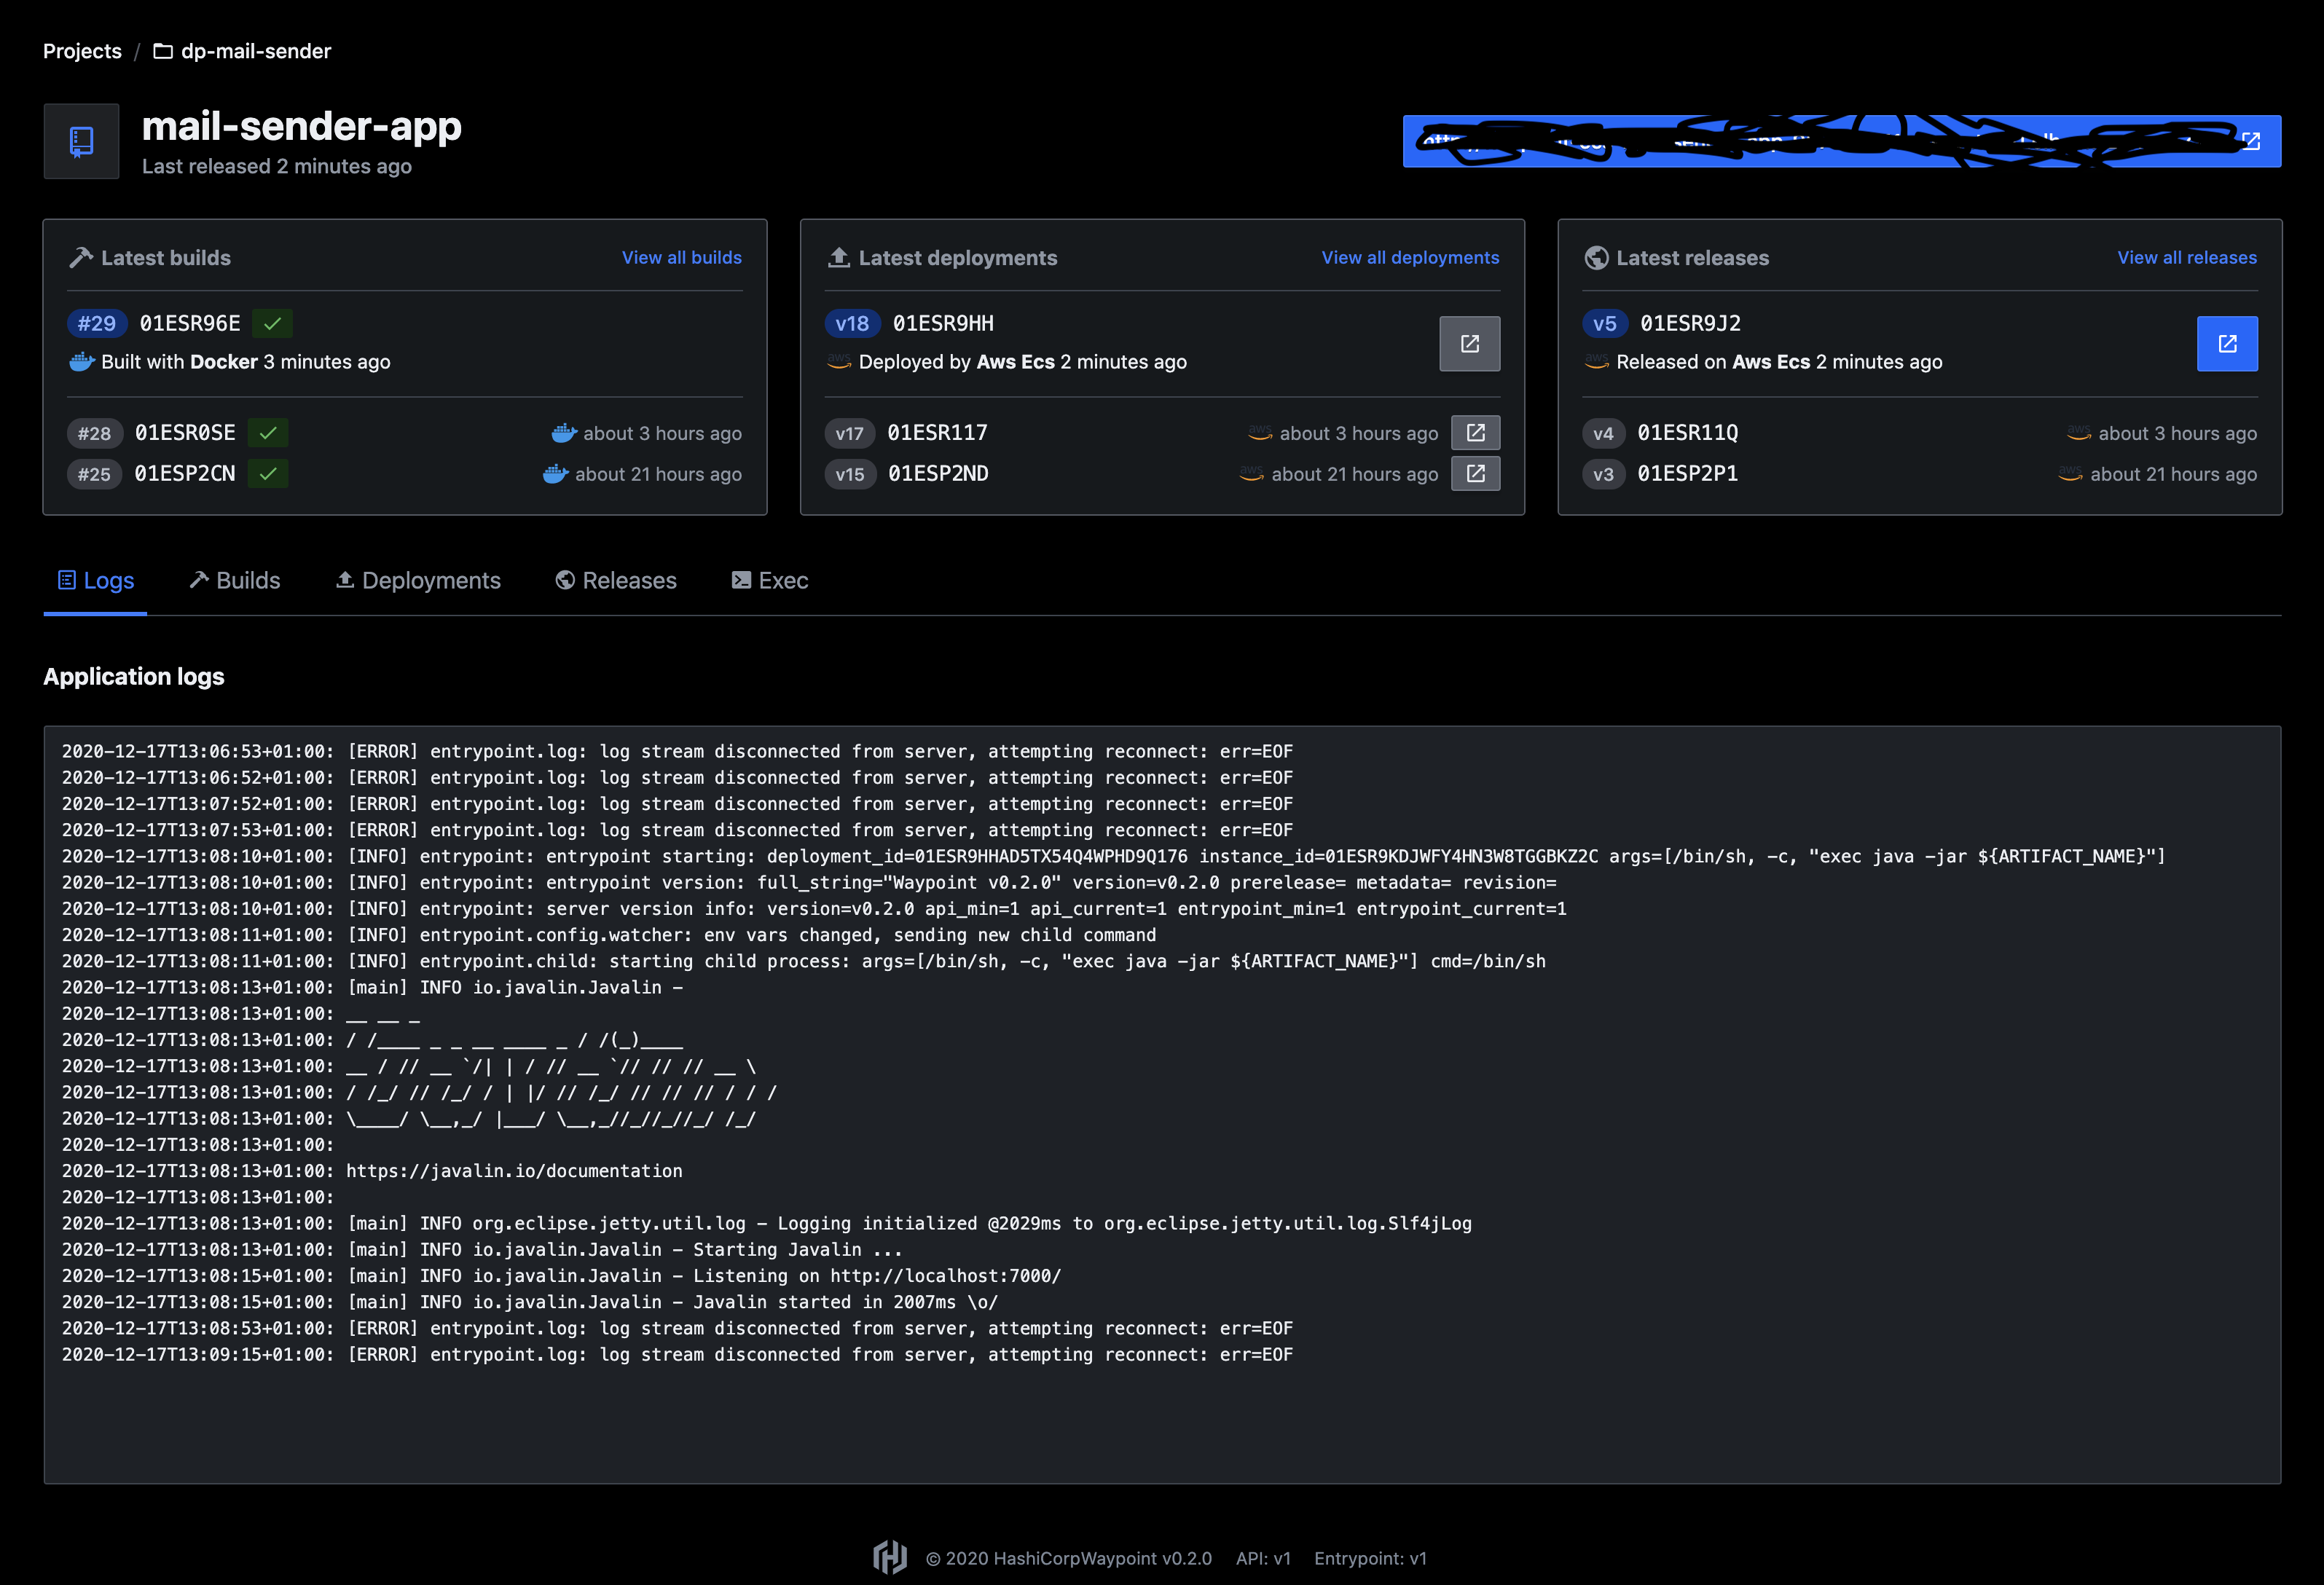Open the Exec tab
Screen dimensions: 2324x1585
coord(769,580)
